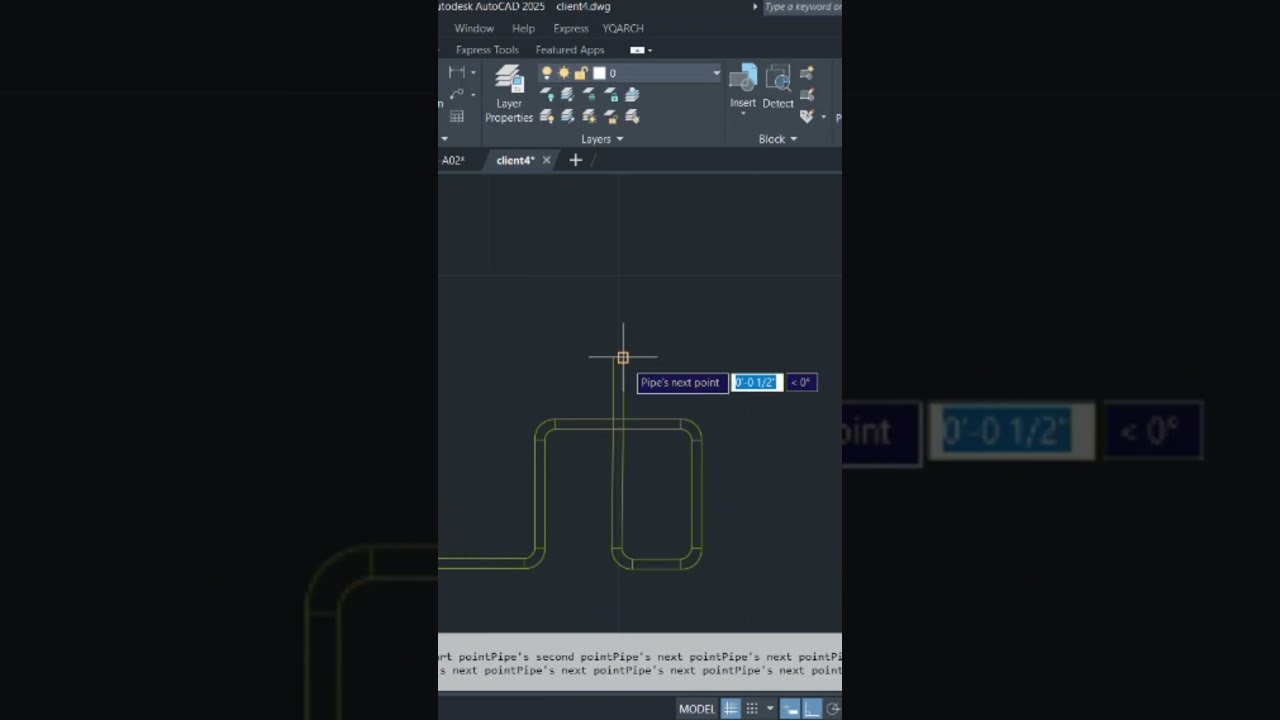
Task: Click the Make Current layer icon
Action: coord(632,95)
